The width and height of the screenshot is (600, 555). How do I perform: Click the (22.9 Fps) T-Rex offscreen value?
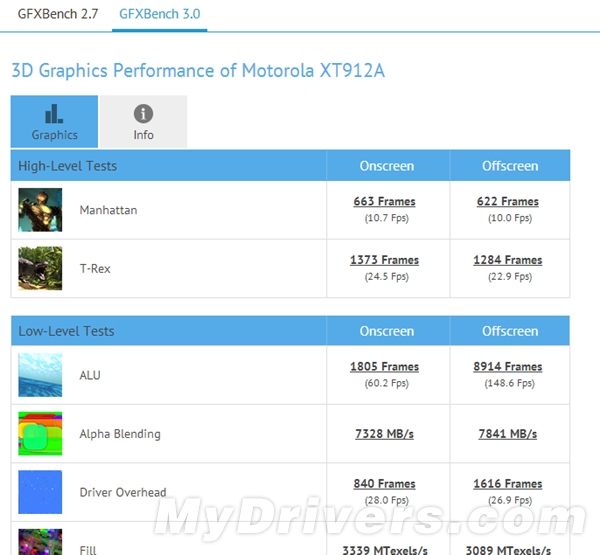pos(510,277)
